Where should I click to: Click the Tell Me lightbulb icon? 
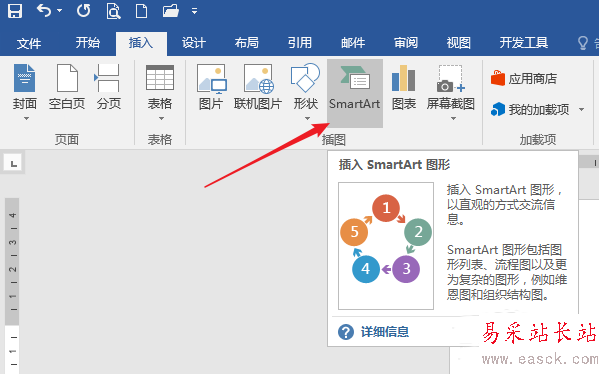coord(583,43)
